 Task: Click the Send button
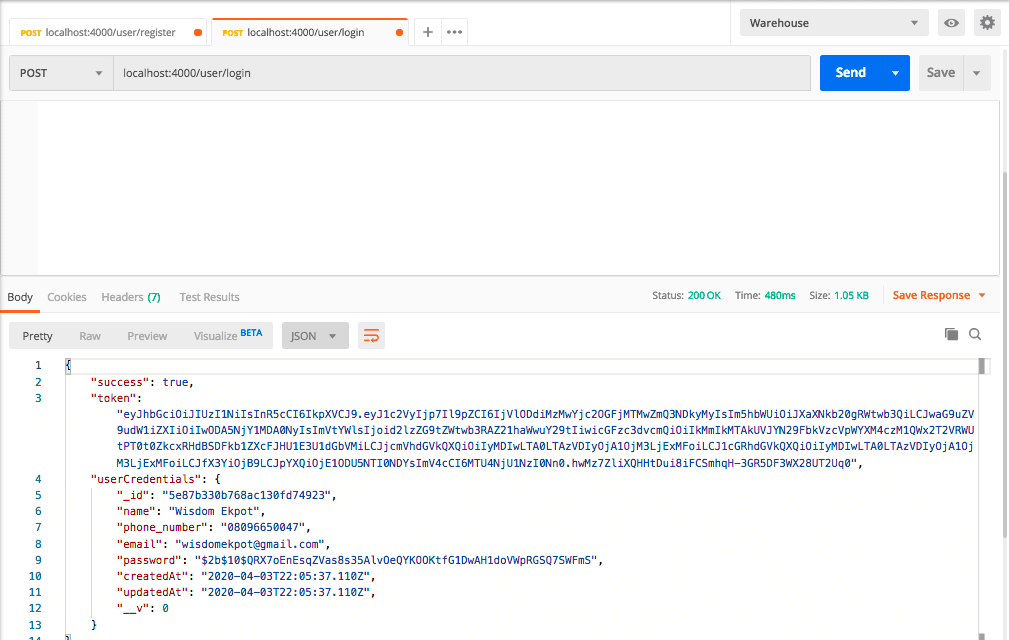coord(850,73)
